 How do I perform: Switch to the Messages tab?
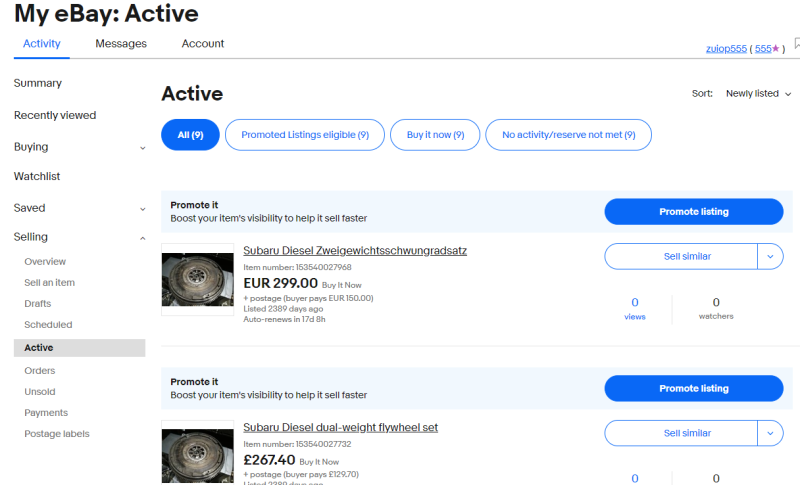121,44
